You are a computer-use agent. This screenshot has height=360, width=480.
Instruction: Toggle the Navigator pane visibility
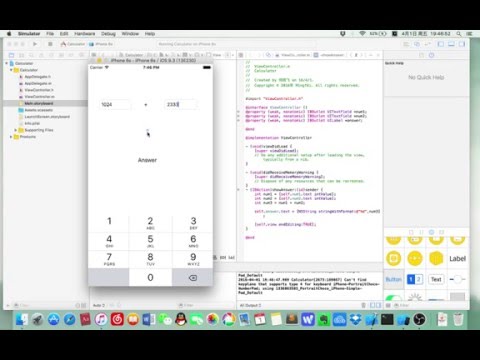pyautogui.click(x=441, y=44)
